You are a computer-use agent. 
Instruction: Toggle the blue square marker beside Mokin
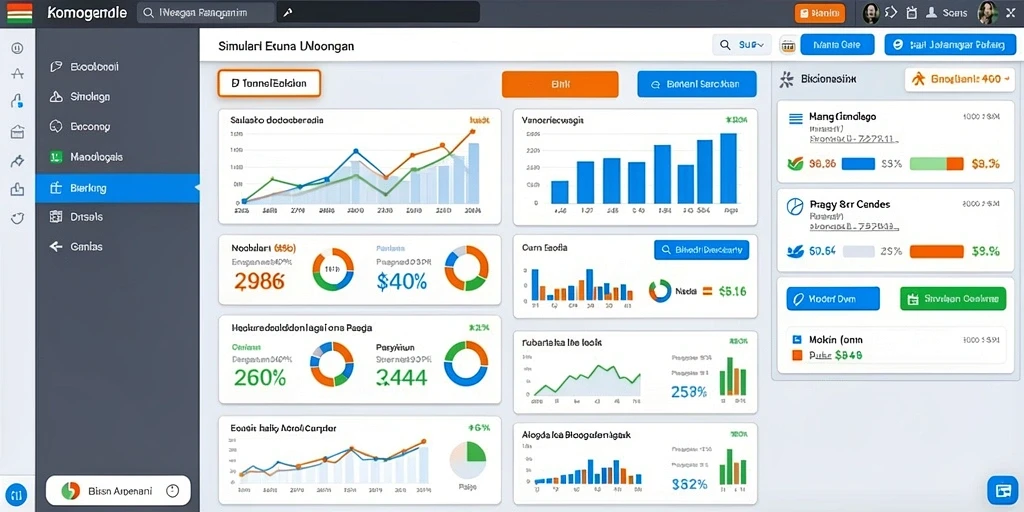pyautogui.click(x=796, y=340)
